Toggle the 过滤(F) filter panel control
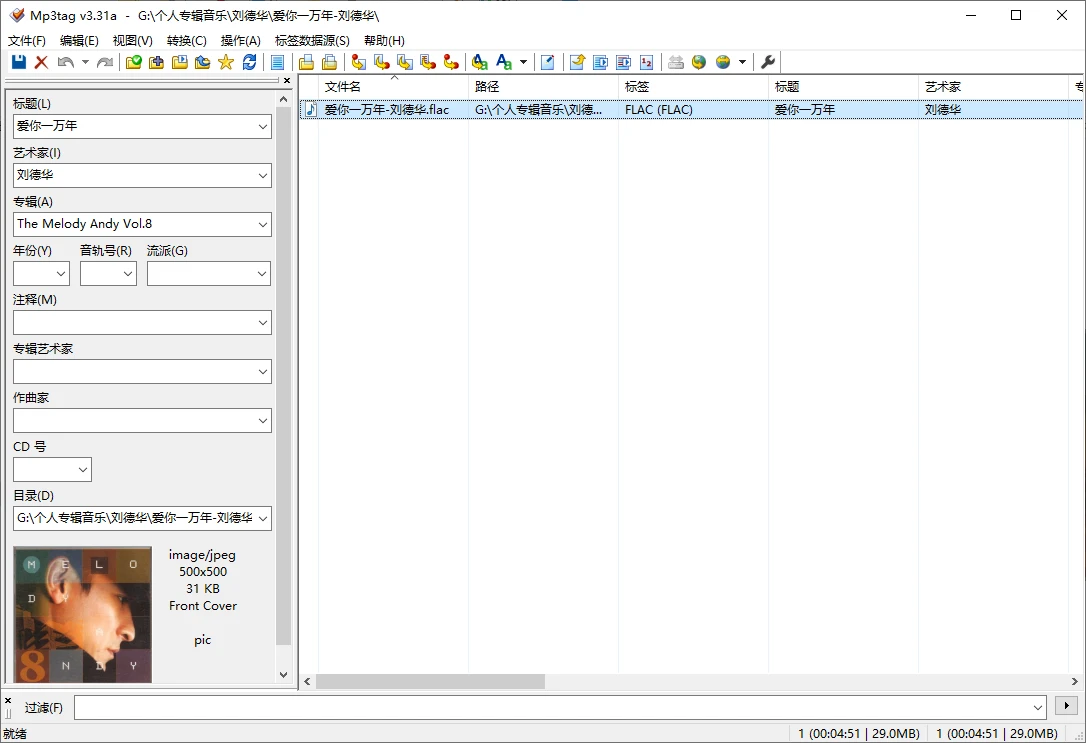1086x743 pixels. (7, 700)
